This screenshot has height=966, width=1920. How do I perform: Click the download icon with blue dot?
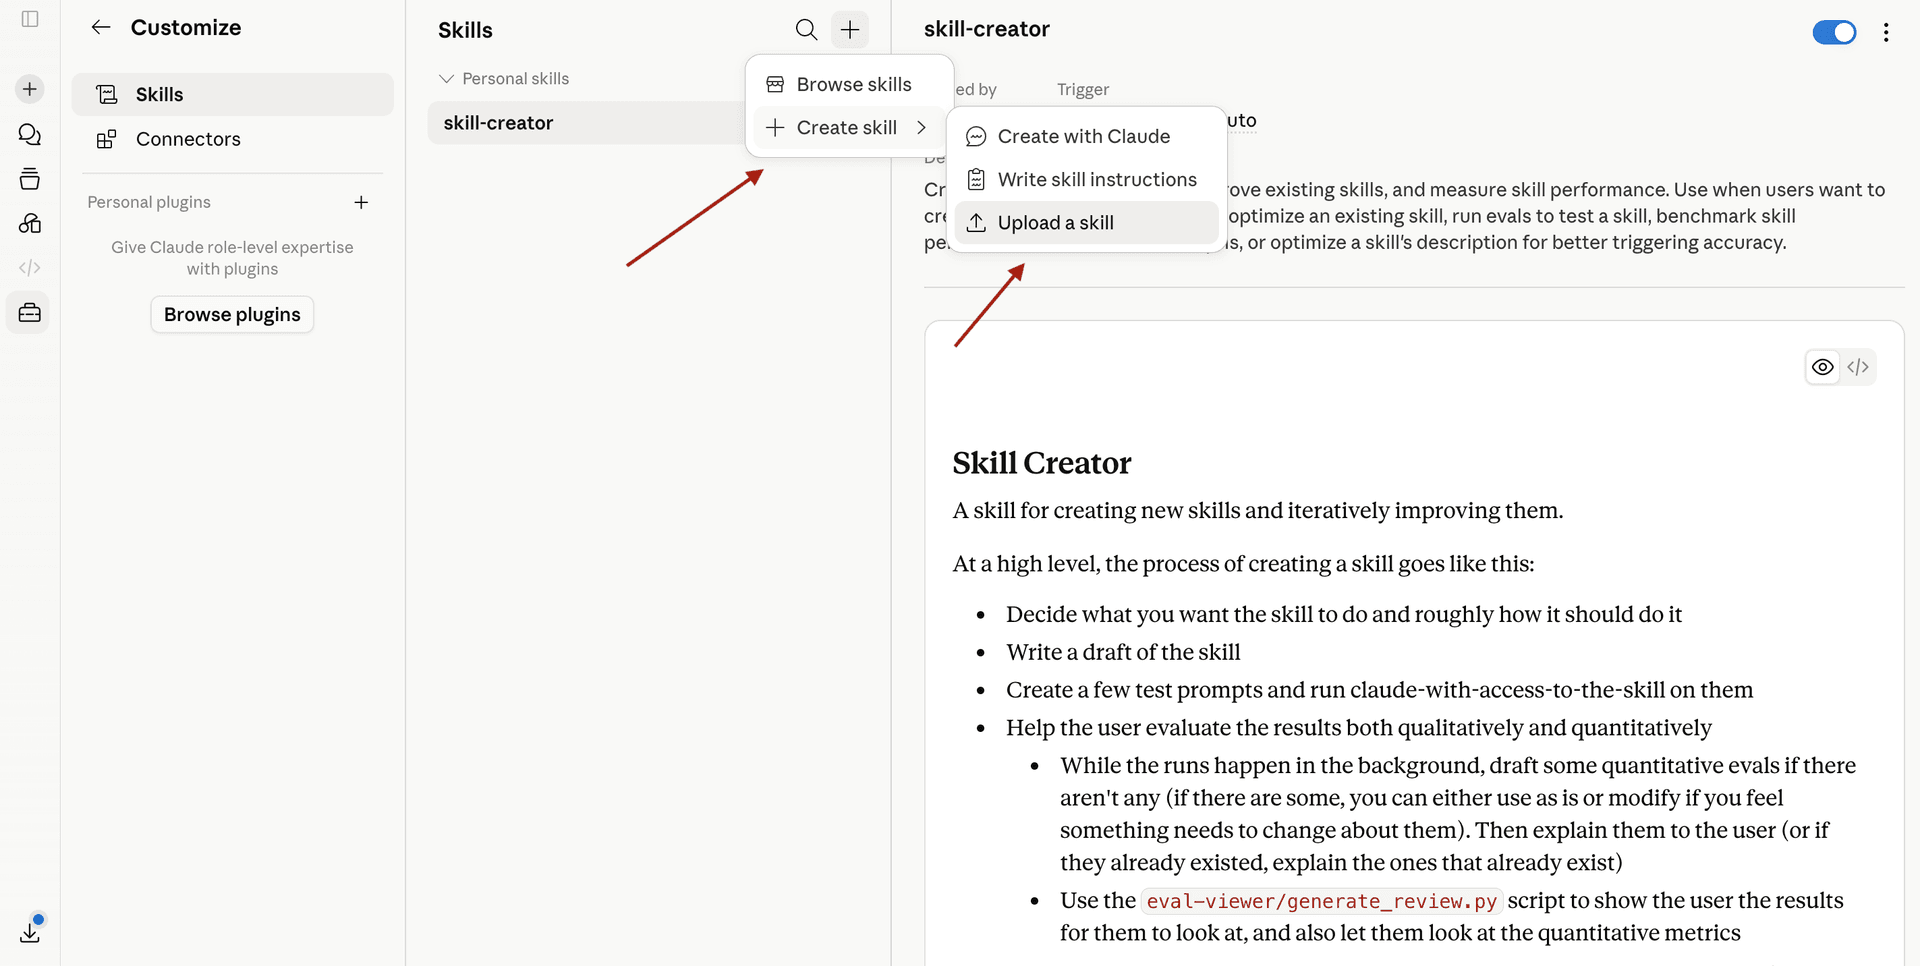(30, 931)
